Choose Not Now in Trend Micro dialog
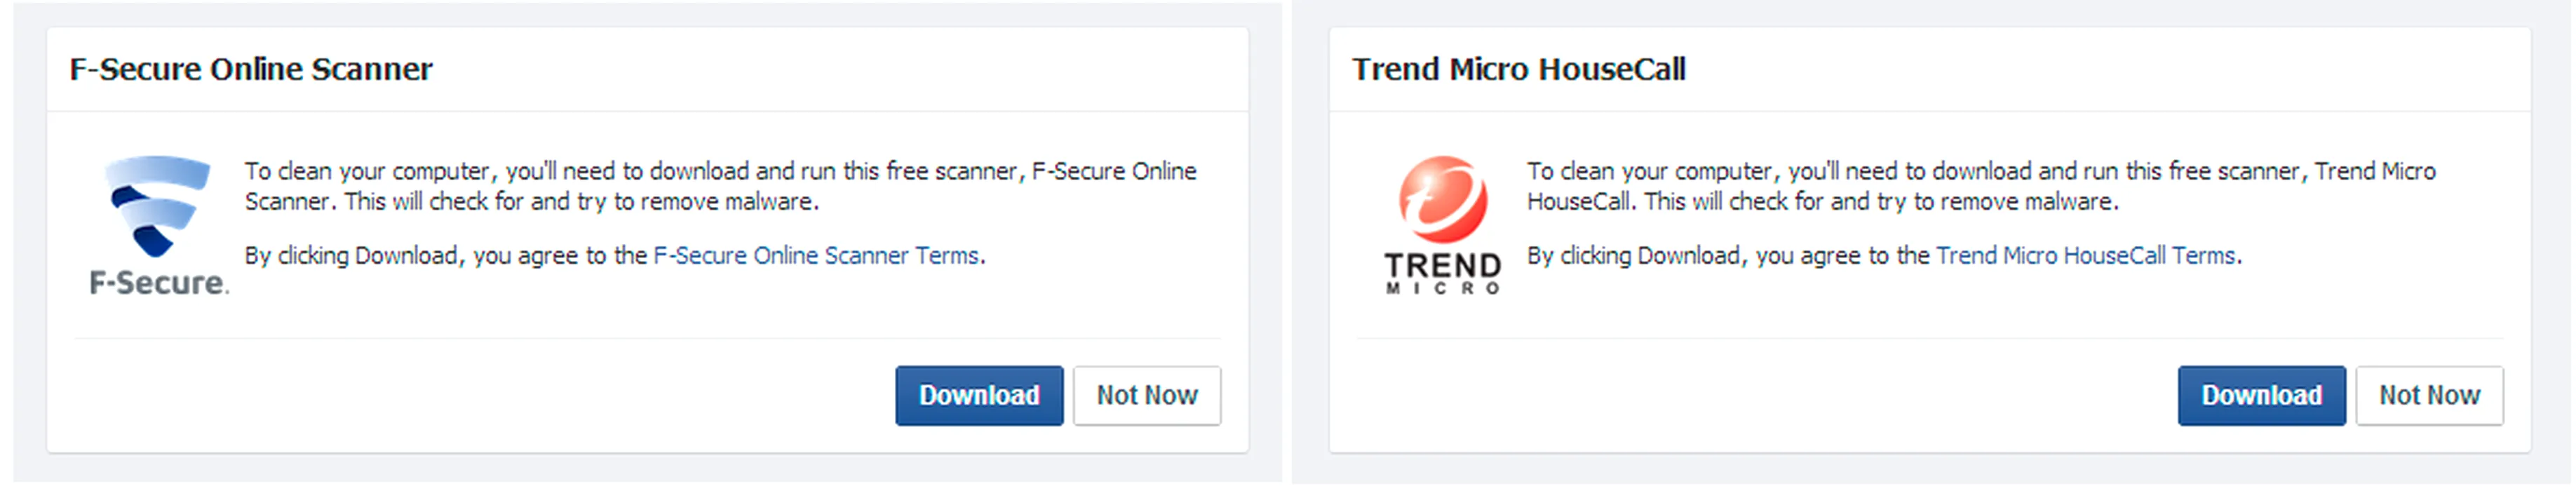 pos(2429,396)
